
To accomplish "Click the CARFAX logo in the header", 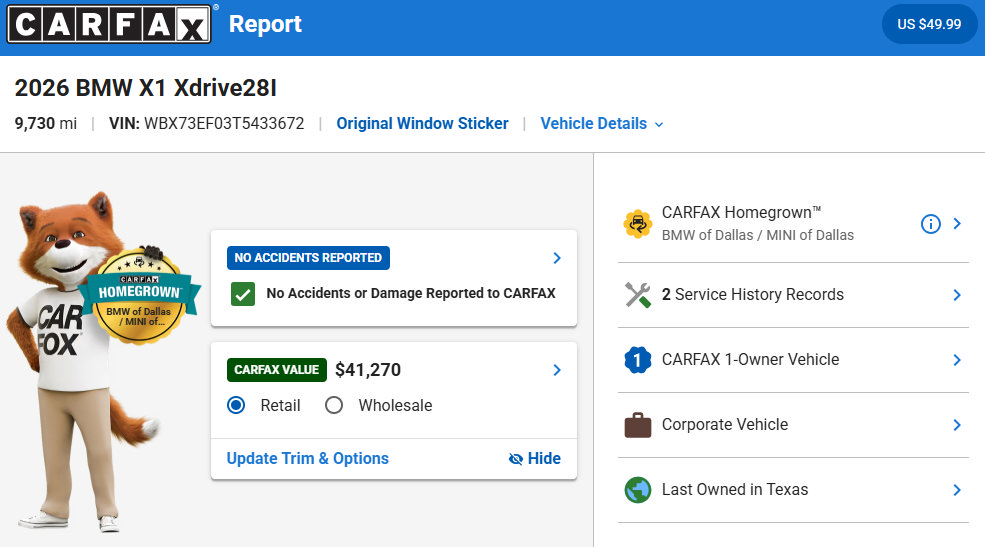I will [109, 24].
